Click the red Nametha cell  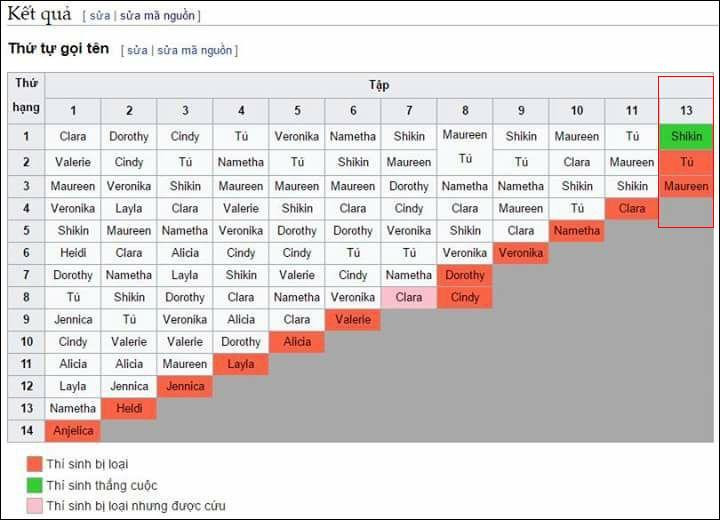(577, 231)
